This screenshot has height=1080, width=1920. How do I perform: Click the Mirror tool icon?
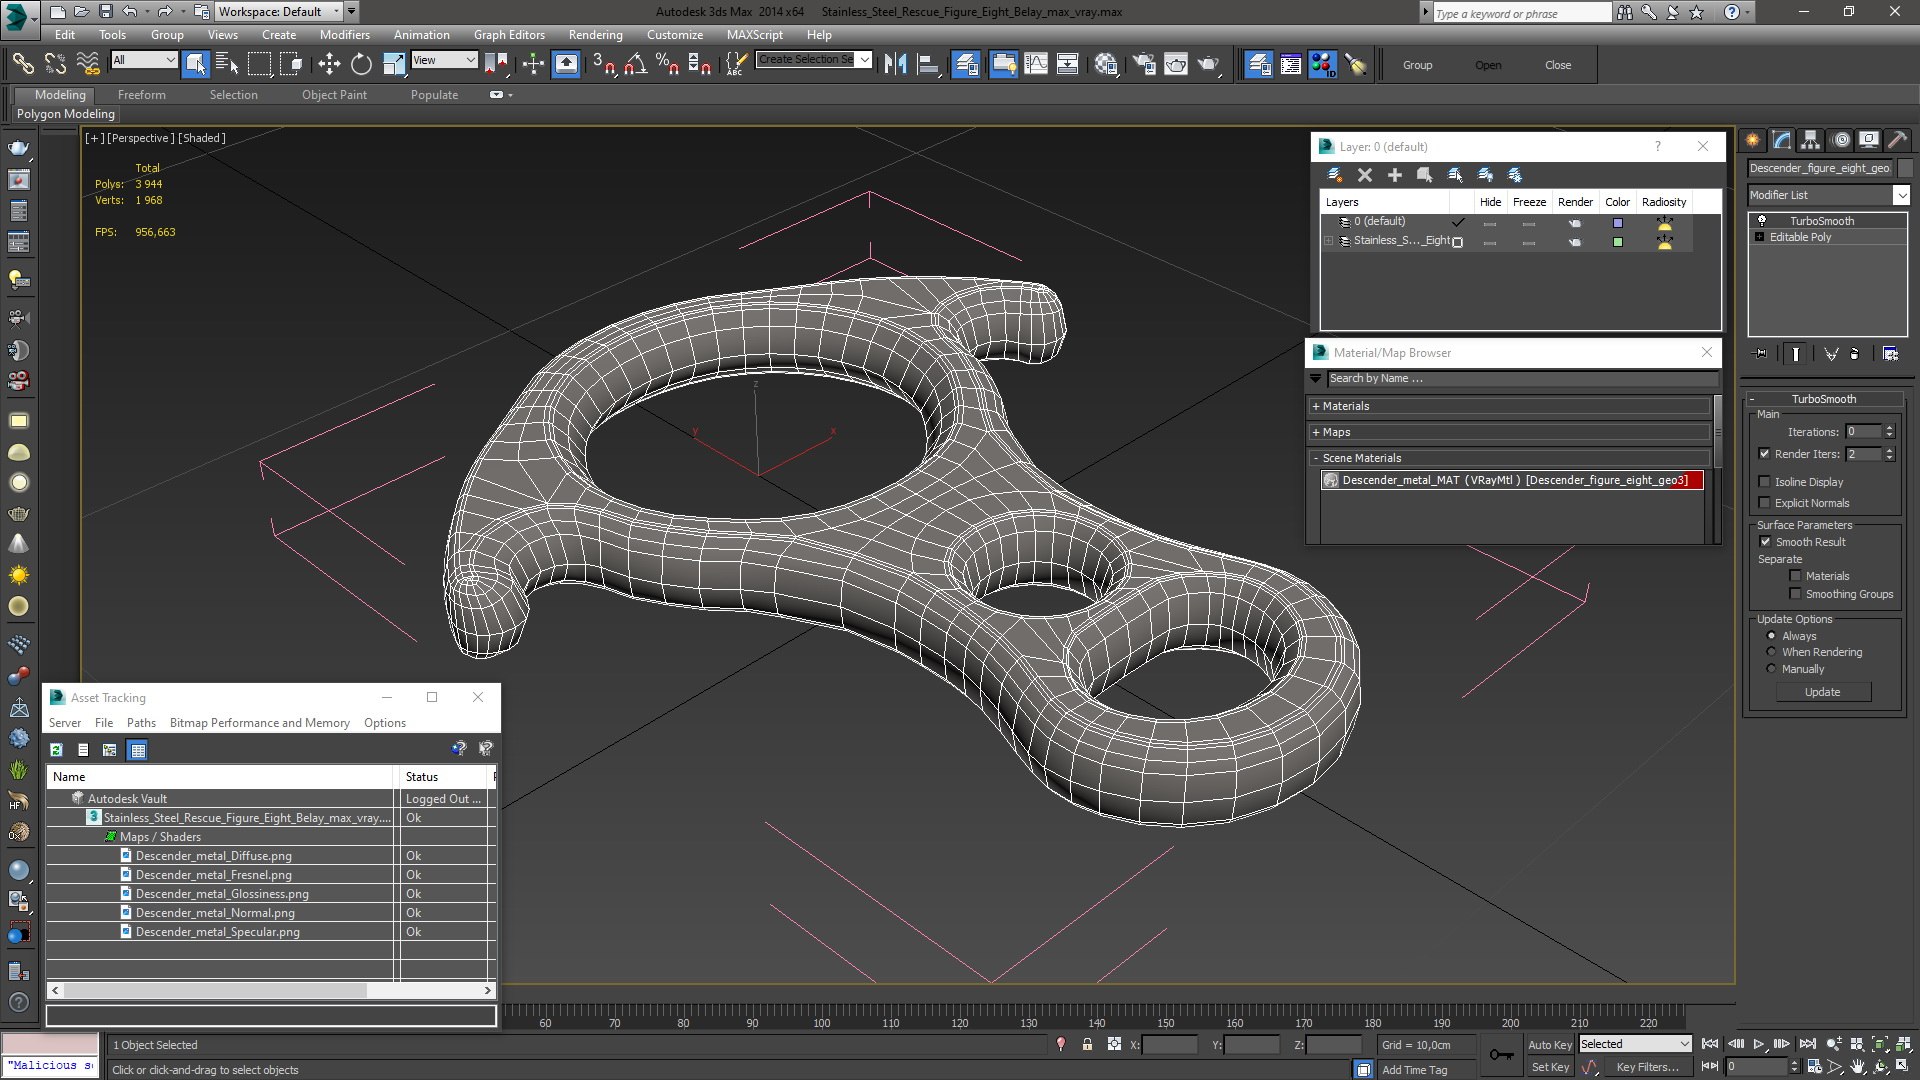pos(895,65)
